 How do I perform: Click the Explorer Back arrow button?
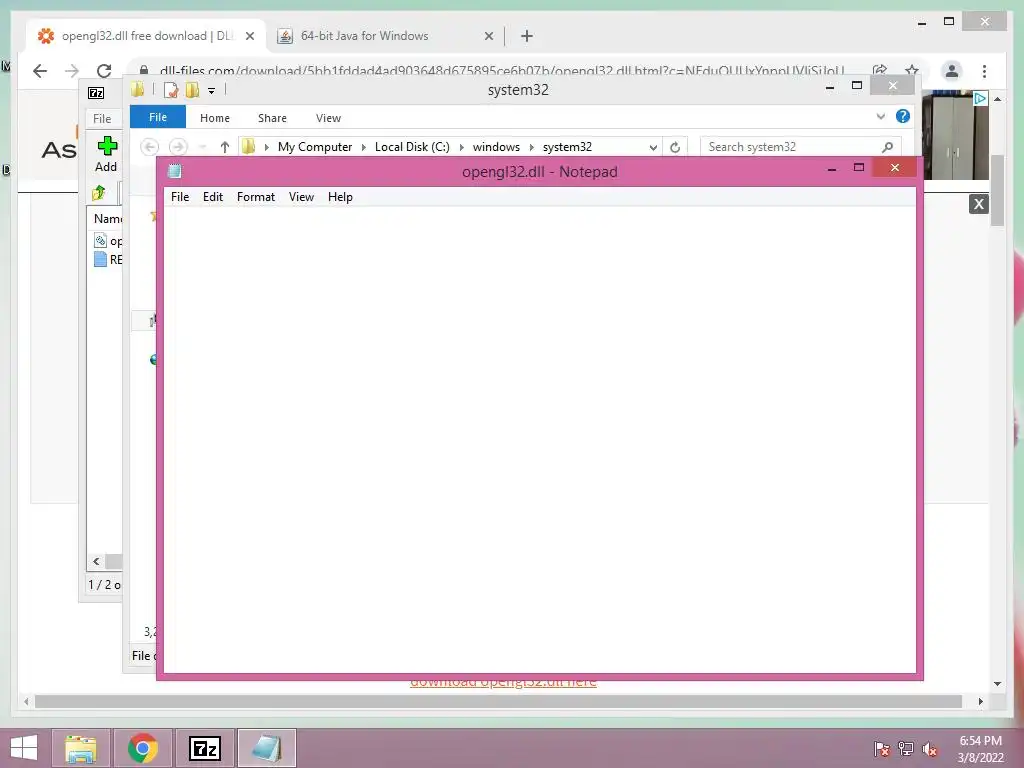pos(150,147)
